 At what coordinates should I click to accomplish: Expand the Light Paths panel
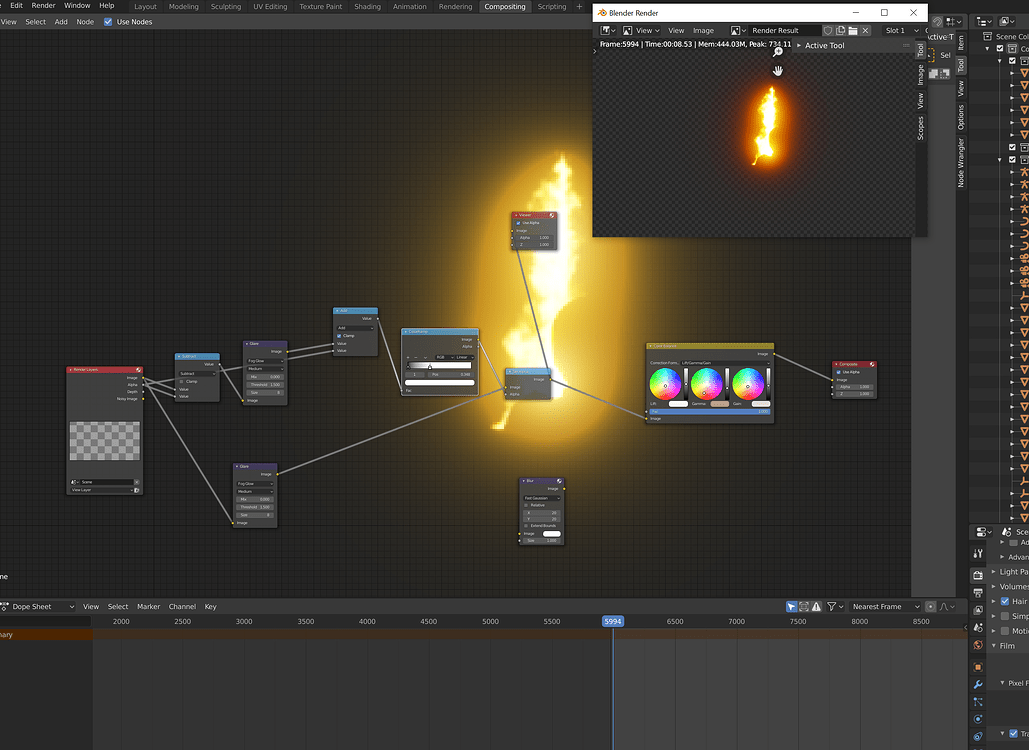1011,572
